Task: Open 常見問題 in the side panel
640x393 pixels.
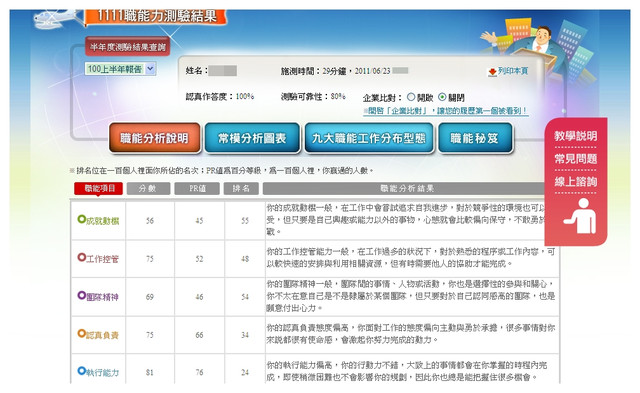Action: pyautogui.click(x=576, y=158)
